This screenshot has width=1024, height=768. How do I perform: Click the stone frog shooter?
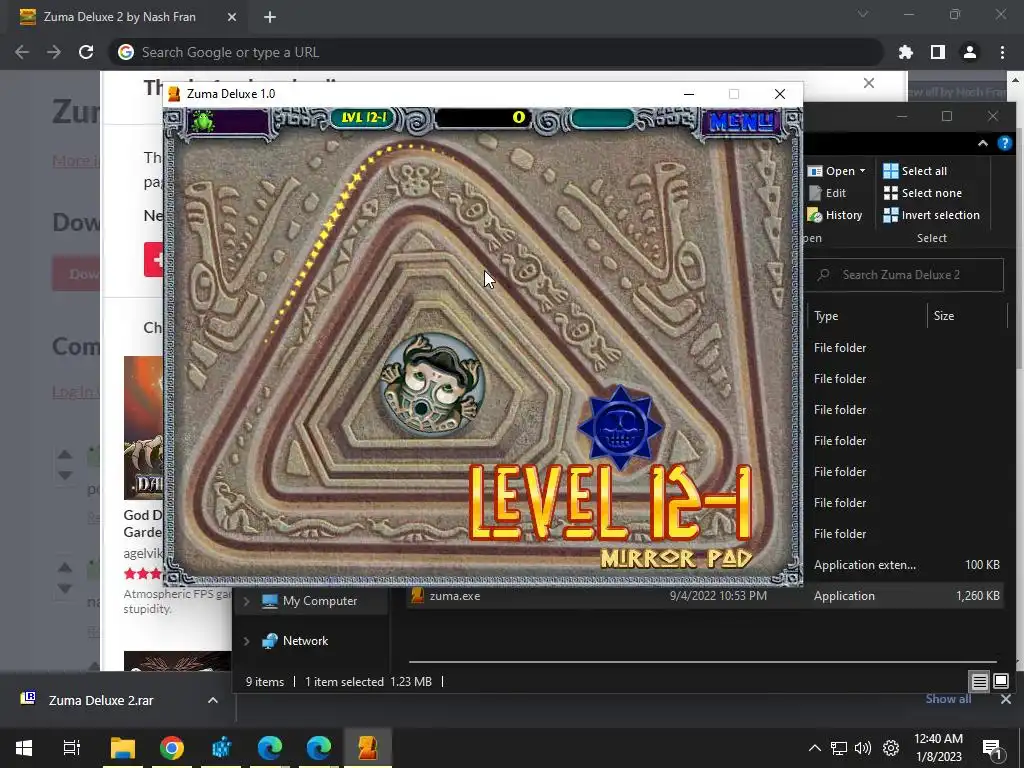pos(432,385)
